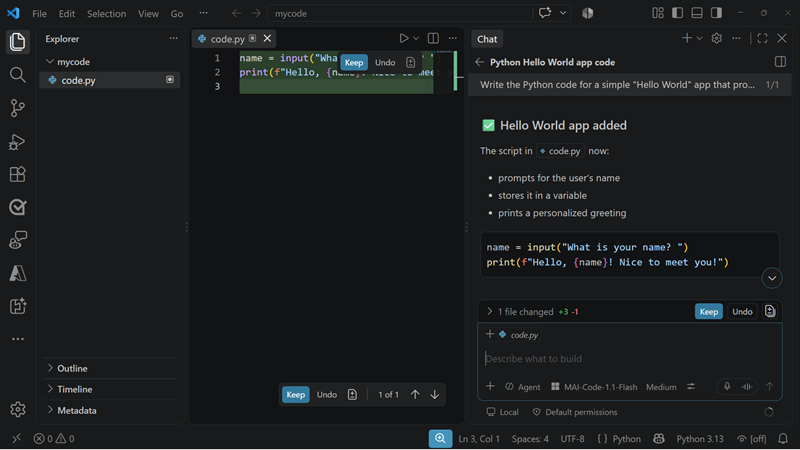Image resolution: width=800 pixels, height=450 pixels.
Task: Toggle the primary sidebar layout icon
Action: (677, 13)
